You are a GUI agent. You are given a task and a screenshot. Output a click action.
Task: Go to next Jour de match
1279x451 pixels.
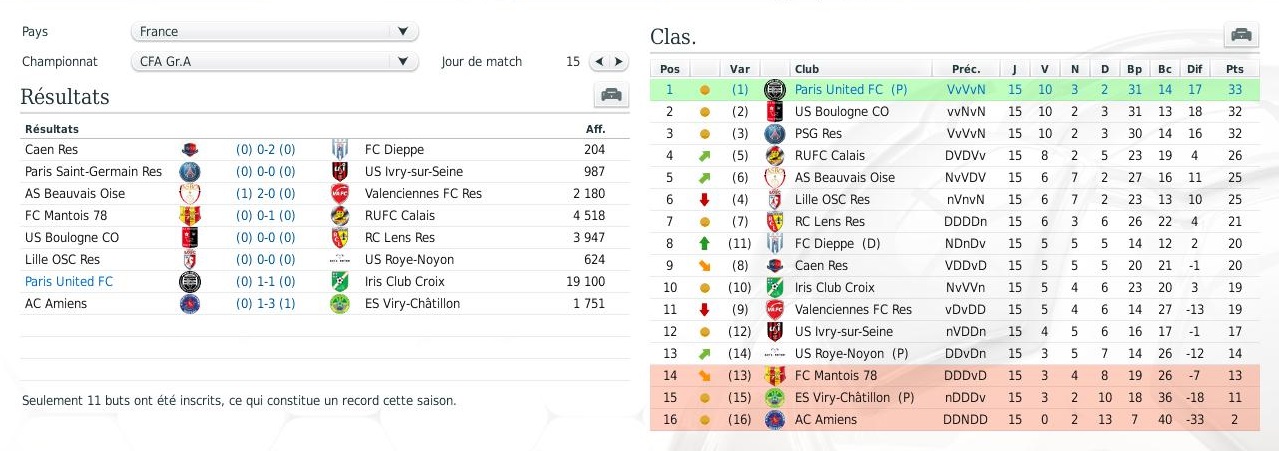coord(619,62)
